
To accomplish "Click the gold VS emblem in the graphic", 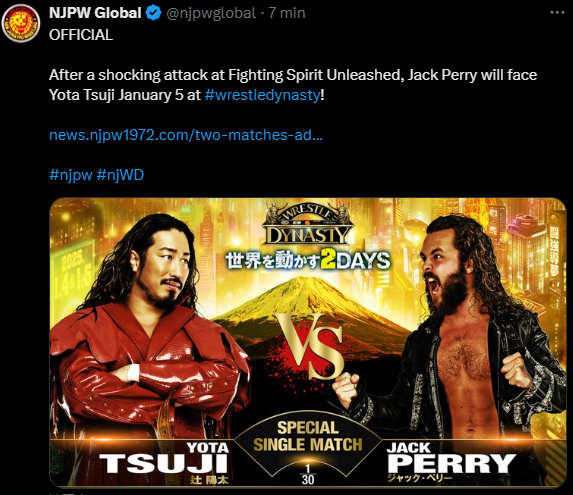I will click(311, 346).
